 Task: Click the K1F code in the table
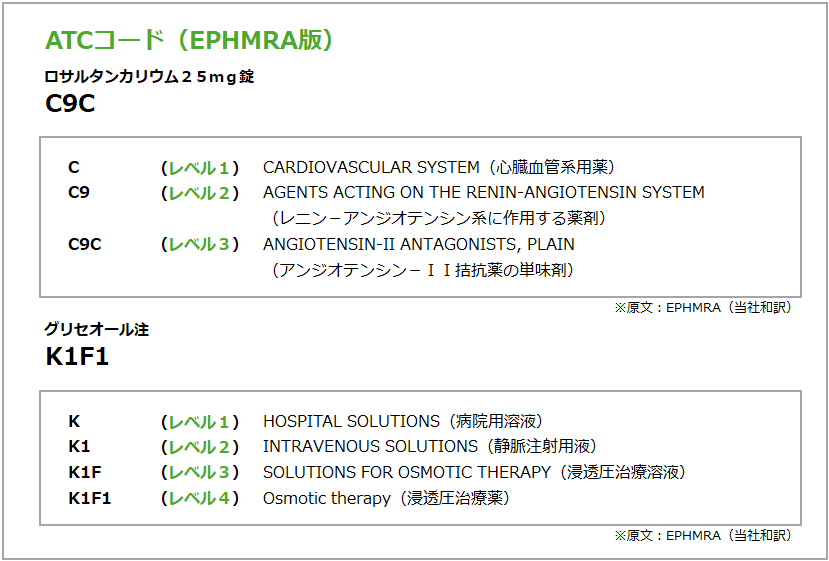[x=85, y=472]
